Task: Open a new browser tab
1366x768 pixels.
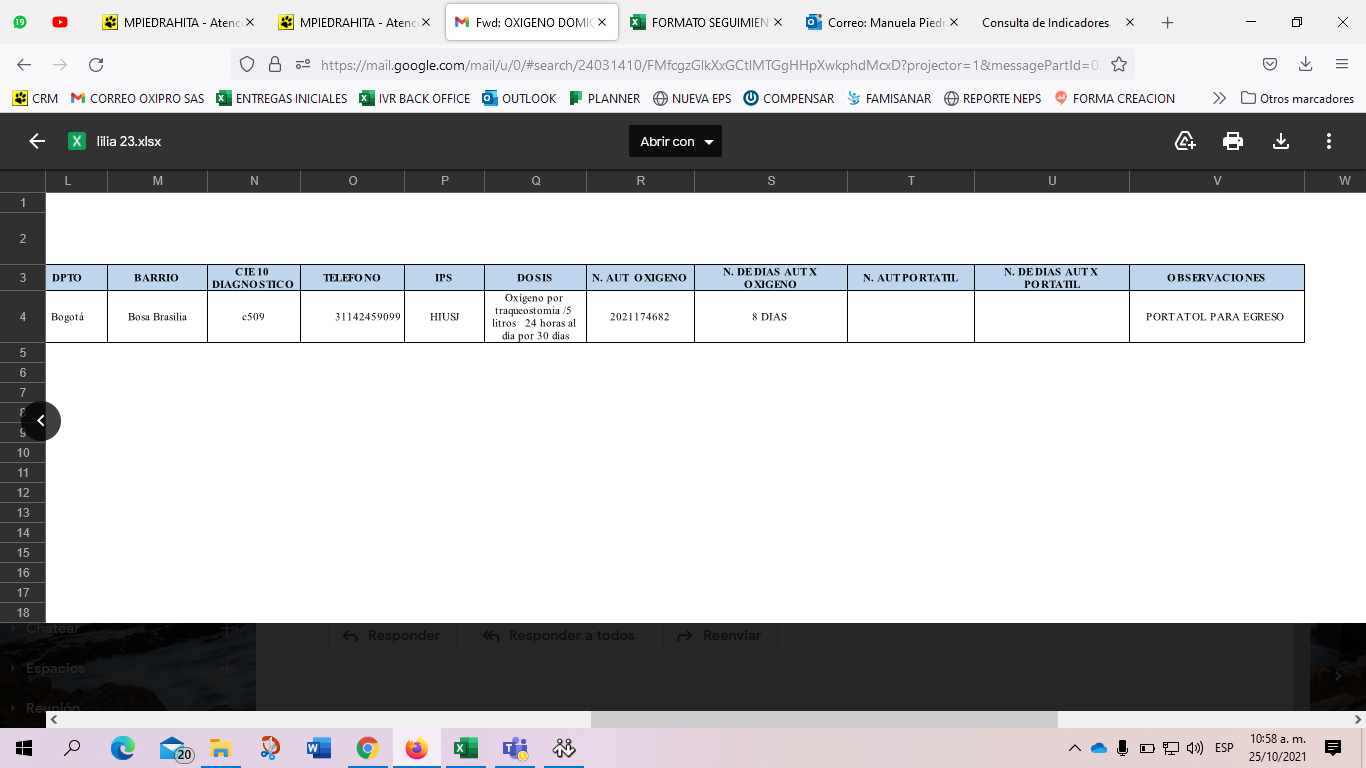Action: pos(1167,22)
